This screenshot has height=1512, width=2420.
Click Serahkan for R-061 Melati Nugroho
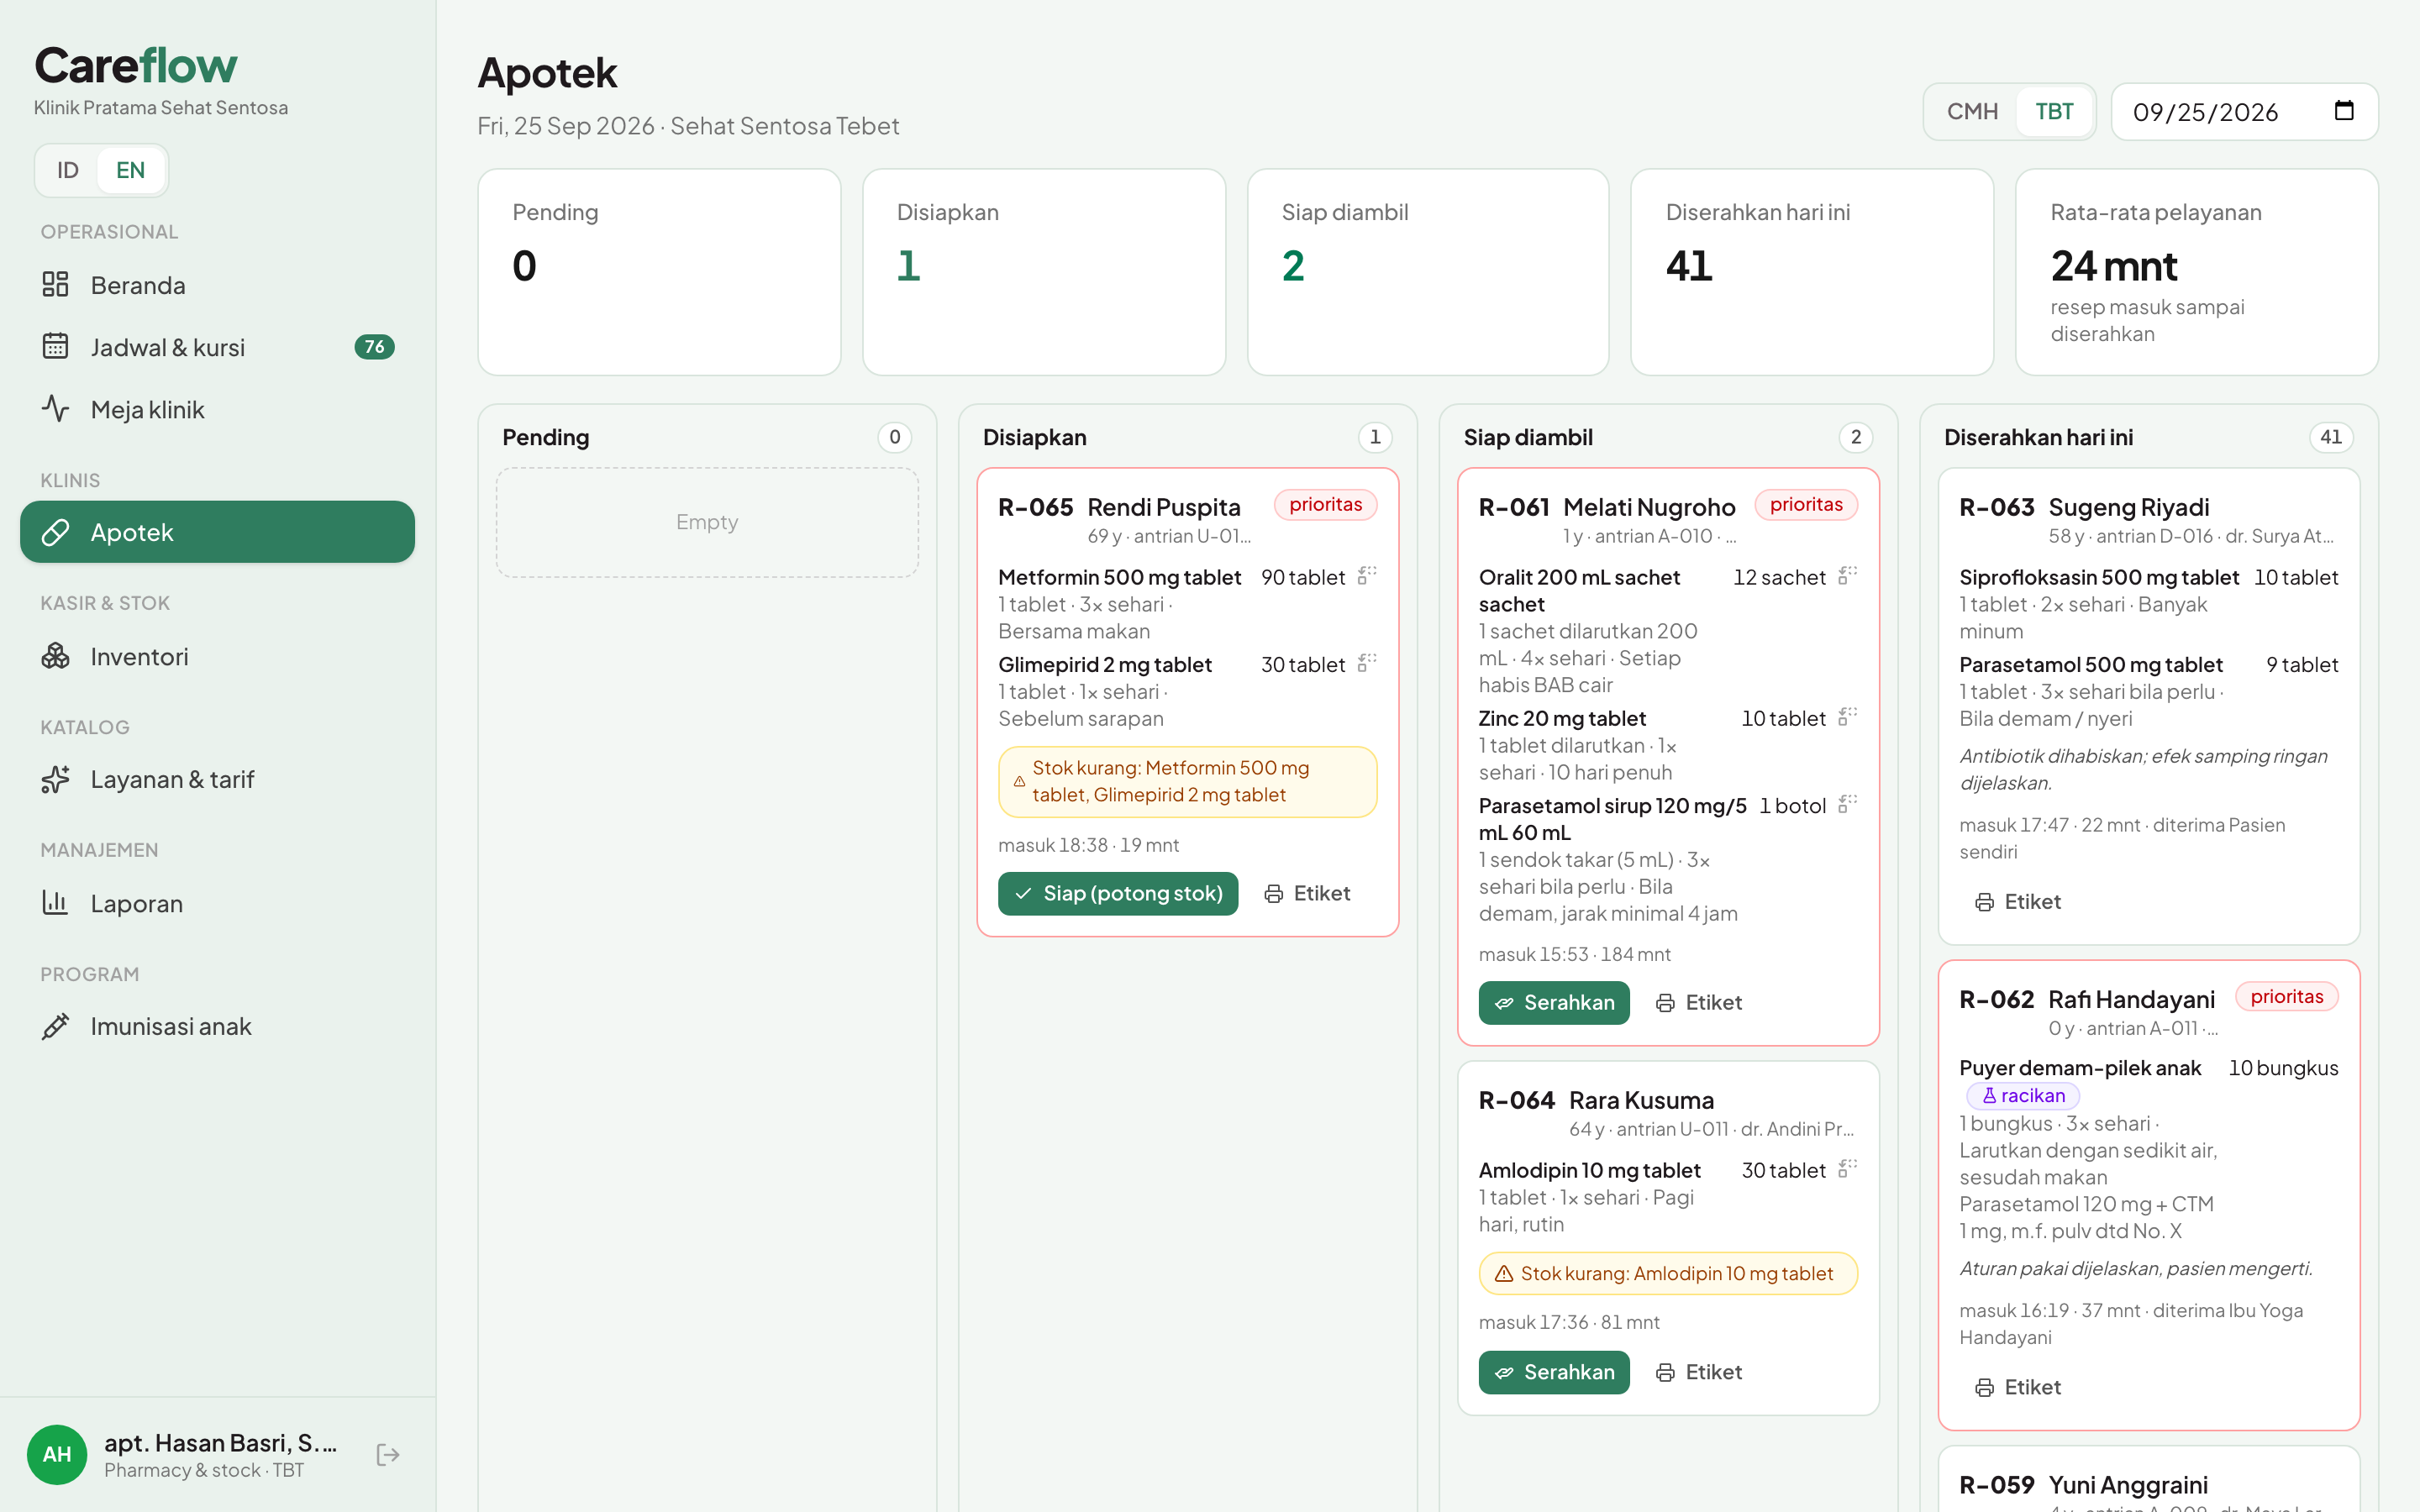(1554, 1002)
